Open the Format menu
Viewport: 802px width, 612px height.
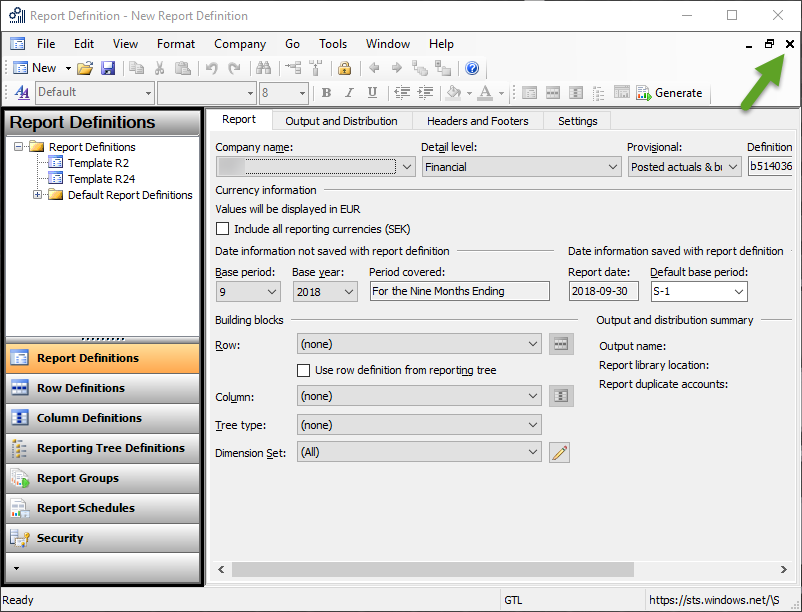pos(176,44)
